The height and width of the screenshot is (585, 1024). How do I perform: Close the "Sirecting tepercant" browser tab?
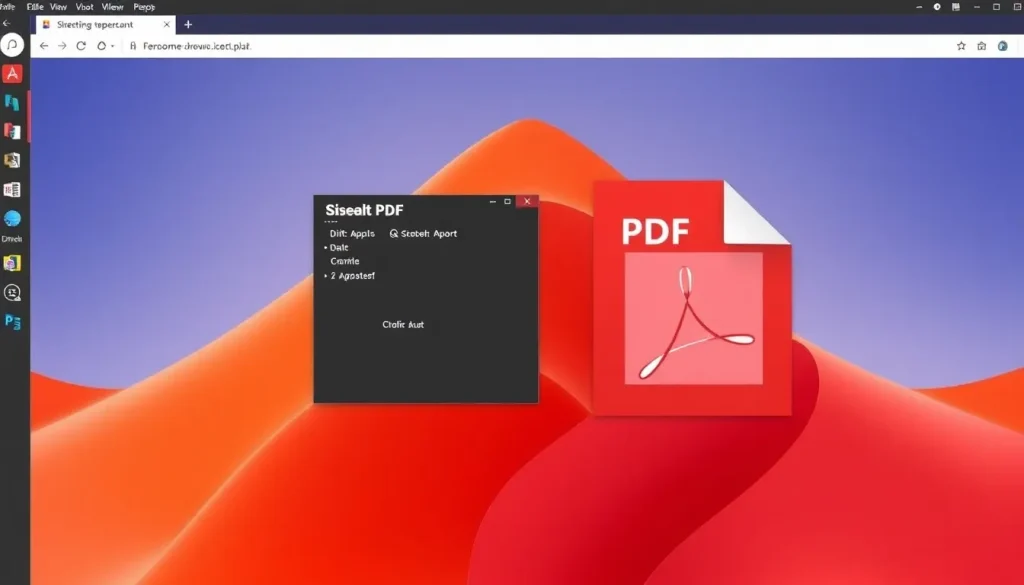pyautogui.click(x=167, y=24)
